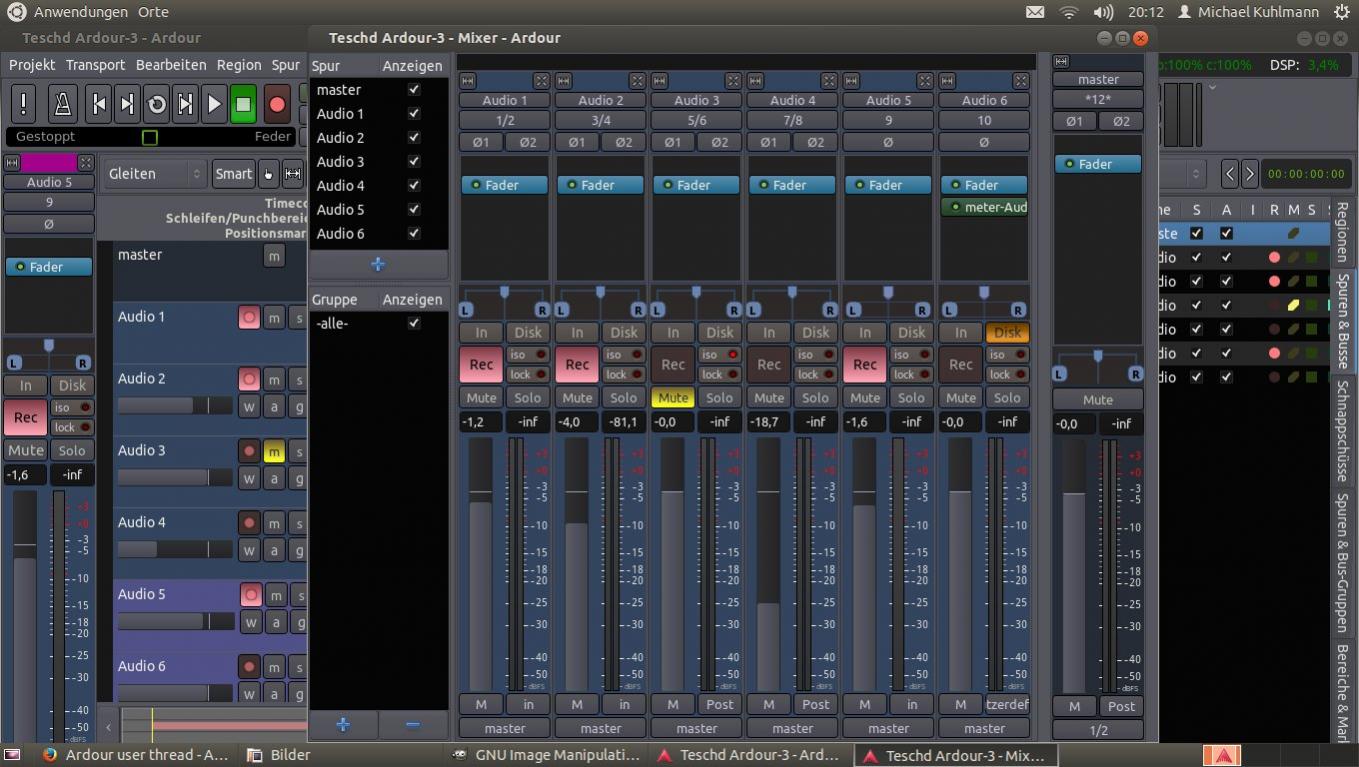This screenshot has height=767, width=1359.
Task: Open output button master under Audio 2
Action: pos(601,728)
